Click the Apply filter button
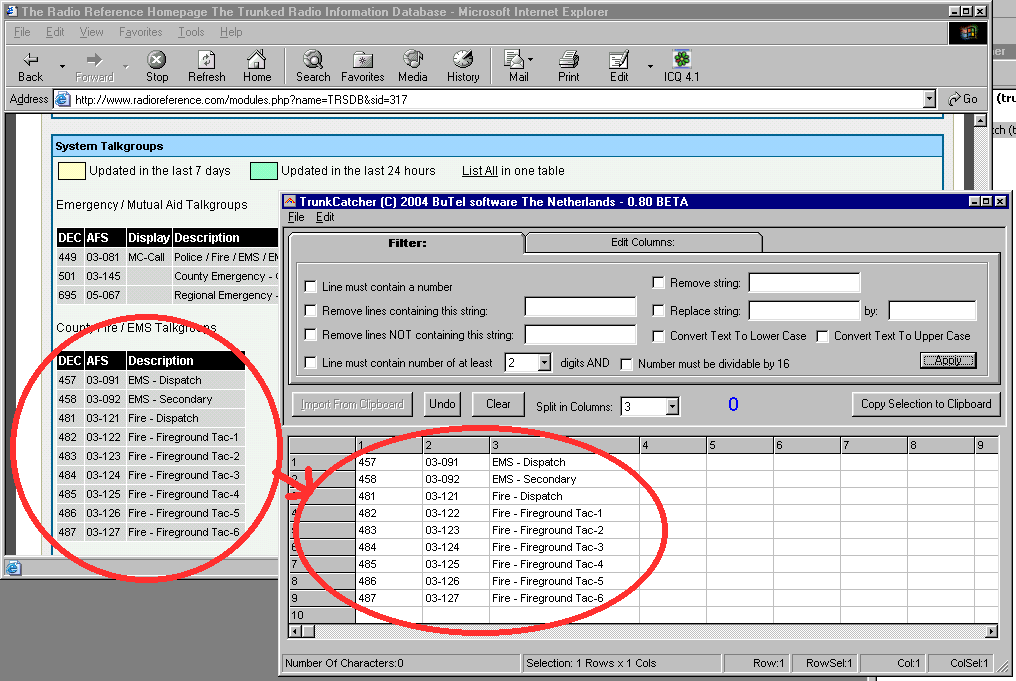 947,360
